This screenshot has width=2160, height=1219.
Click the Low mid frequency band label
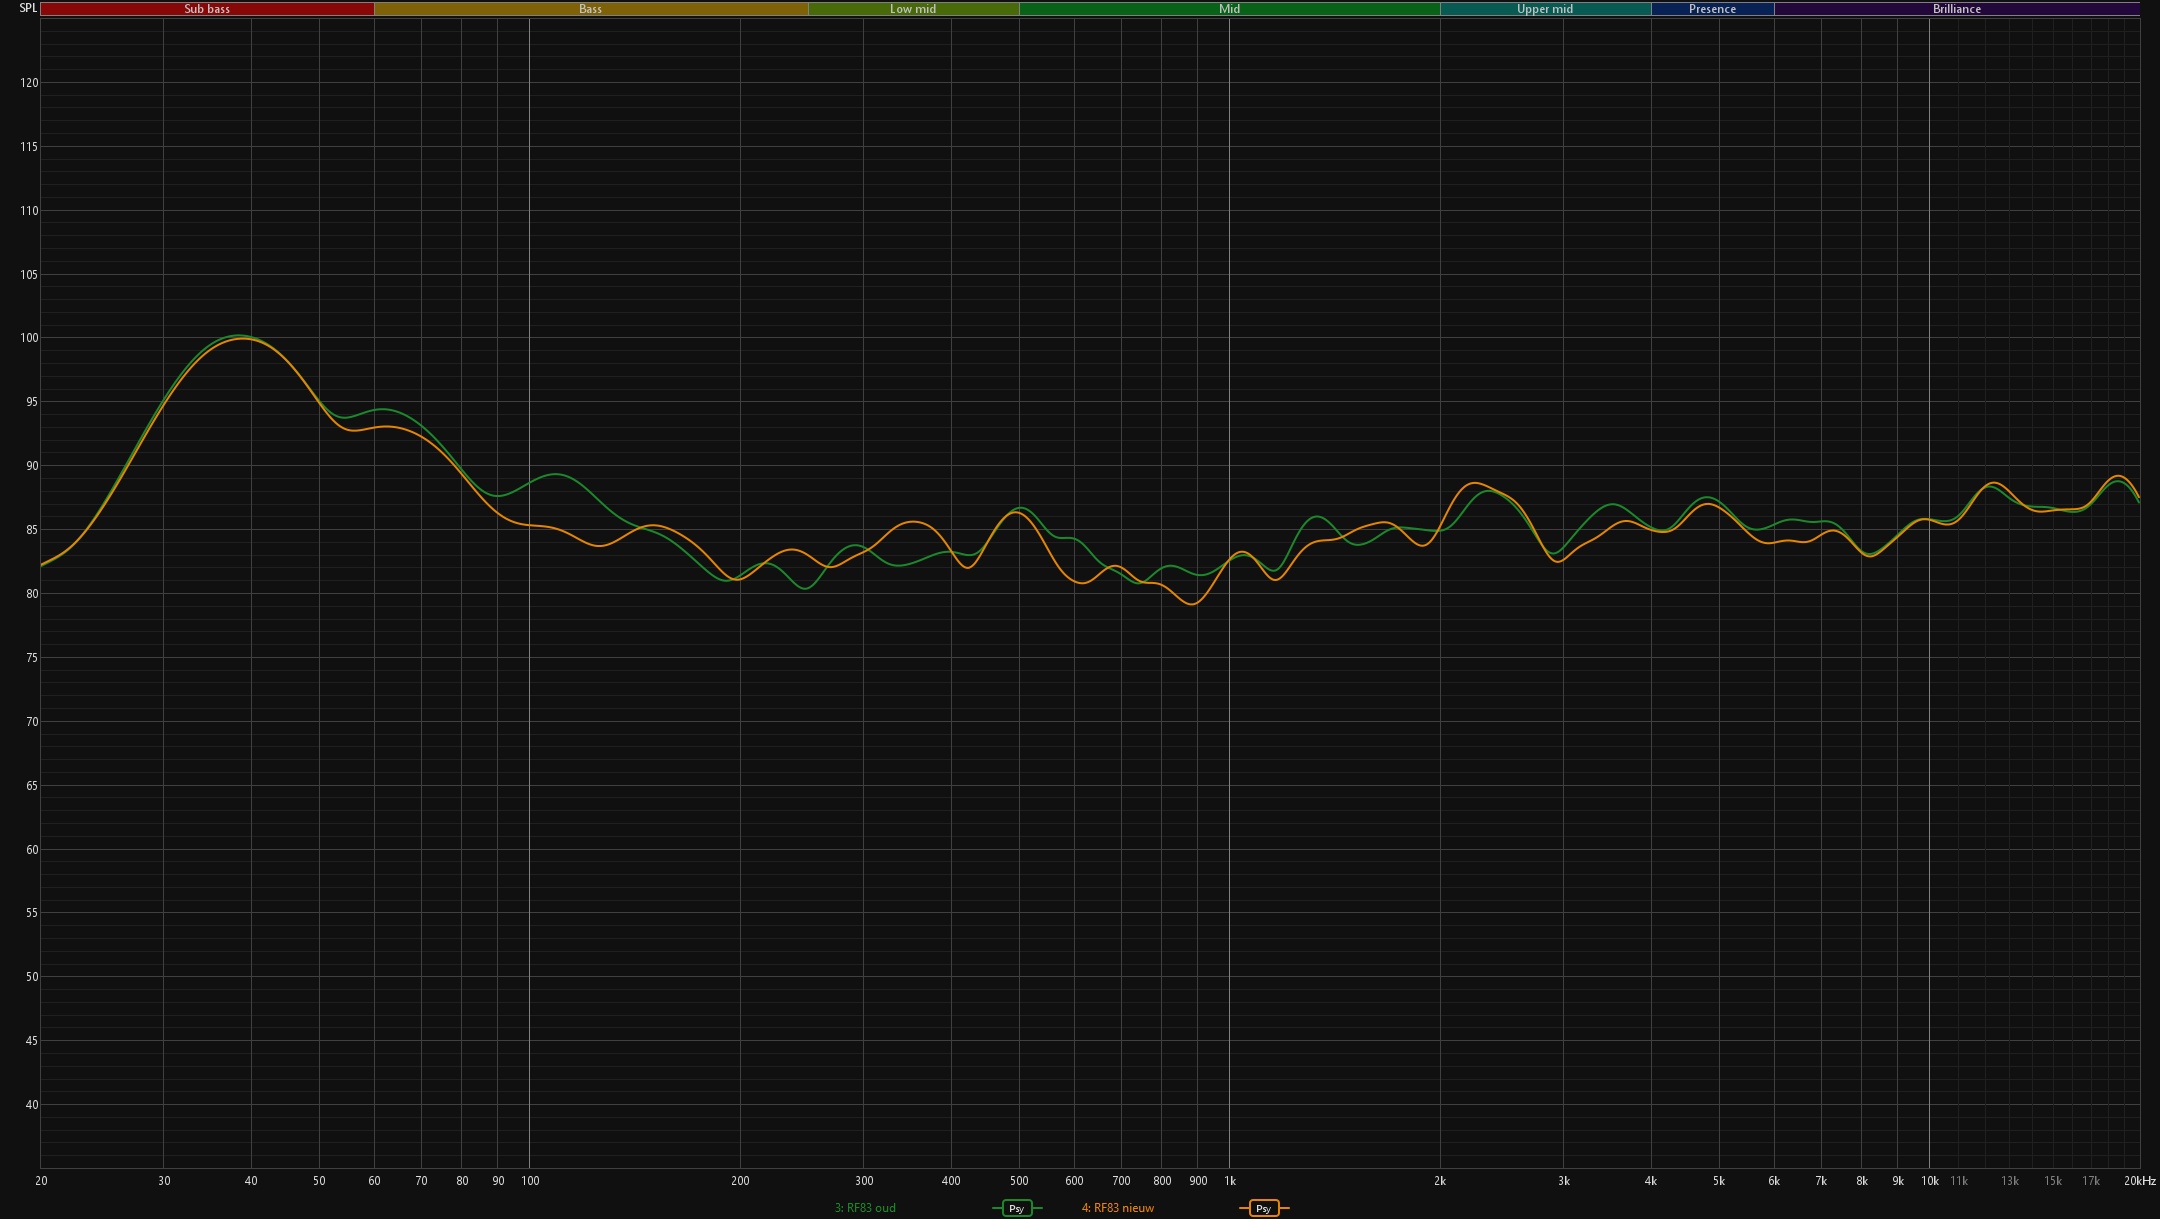913,9
